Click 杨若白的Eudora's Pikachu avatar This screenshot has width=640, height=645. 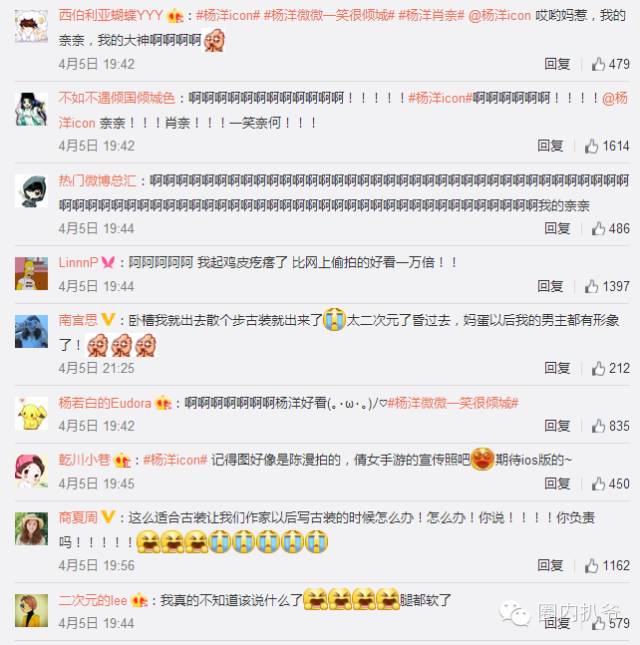point(31,414)
